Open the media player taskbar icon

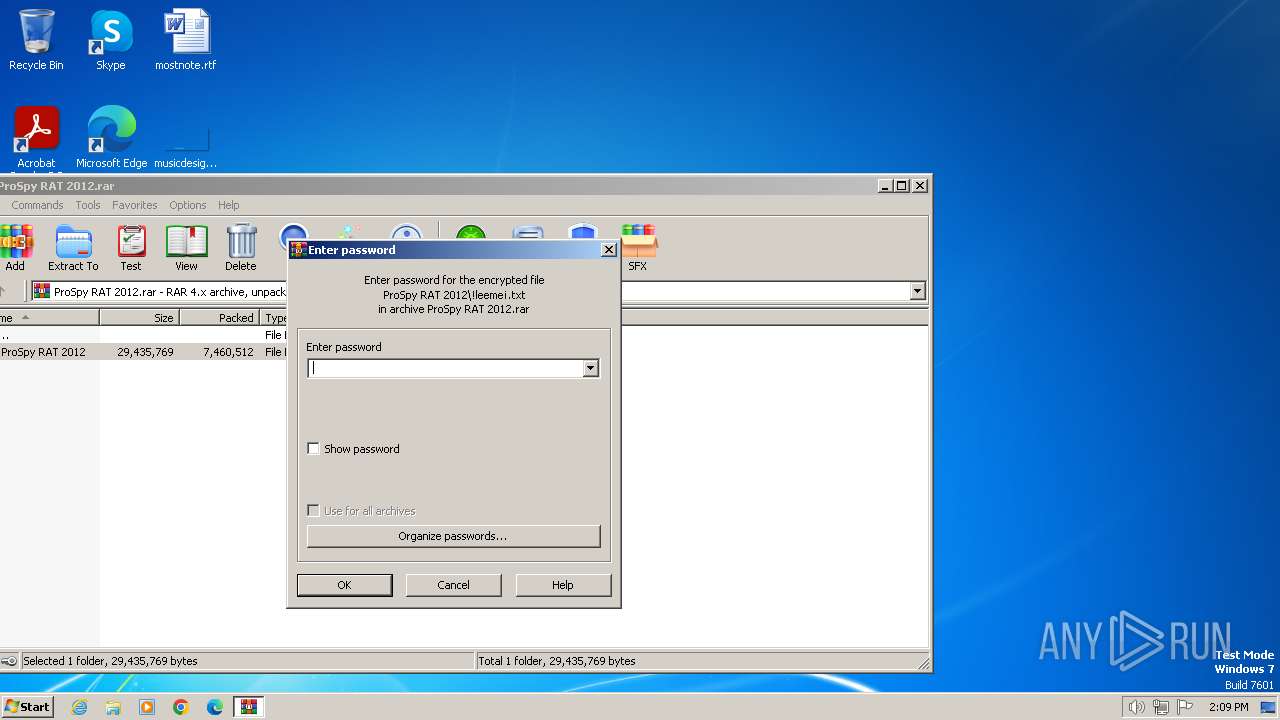click(x=147, y=707)
